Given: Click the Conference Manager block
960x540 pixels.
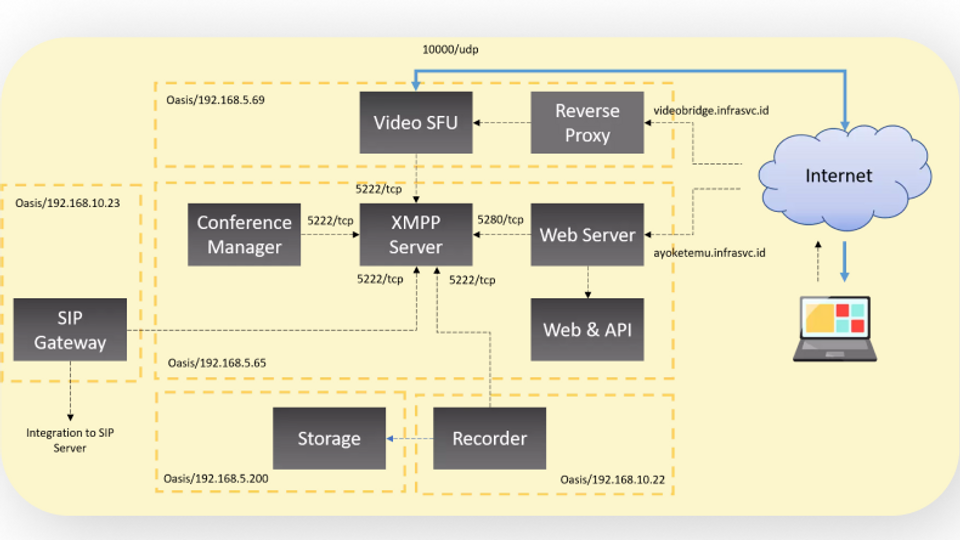Looking at the screenshot, I should (244, 235).
